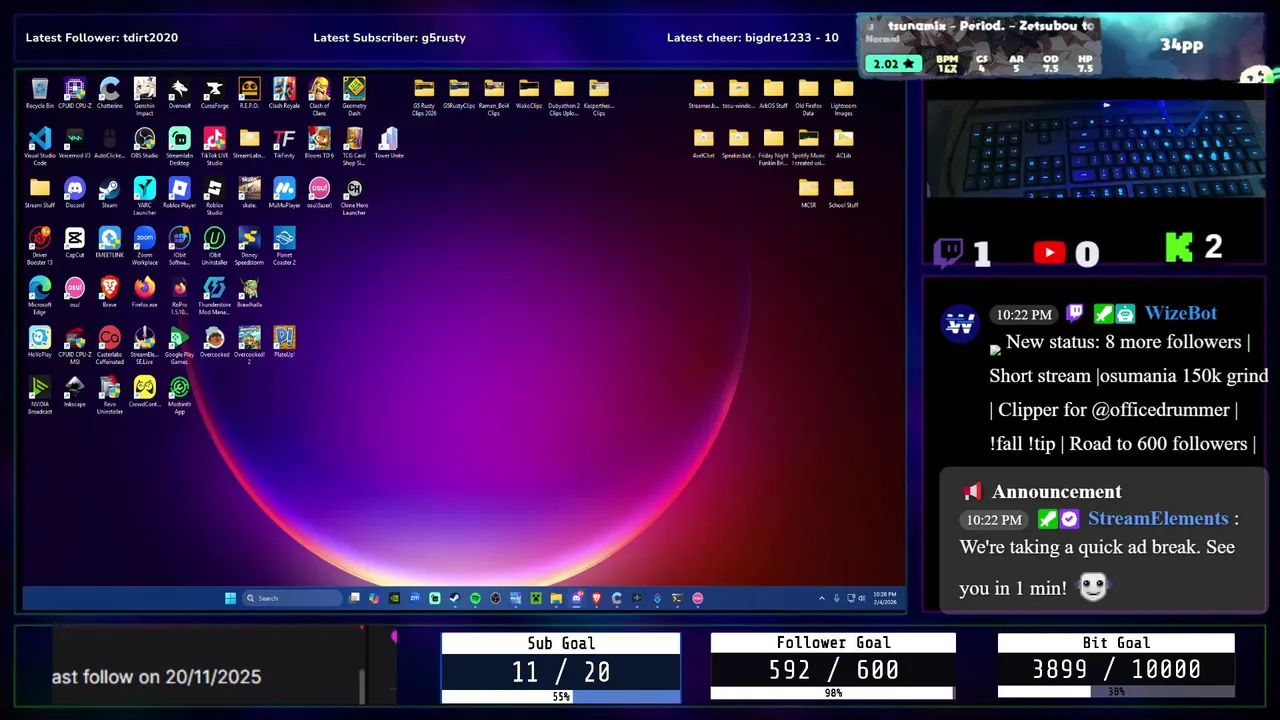The width and height of the screenshot is (1280, 720).
Task: Open Zoom Workplace desktop shortcut
Action: (145, 245)
